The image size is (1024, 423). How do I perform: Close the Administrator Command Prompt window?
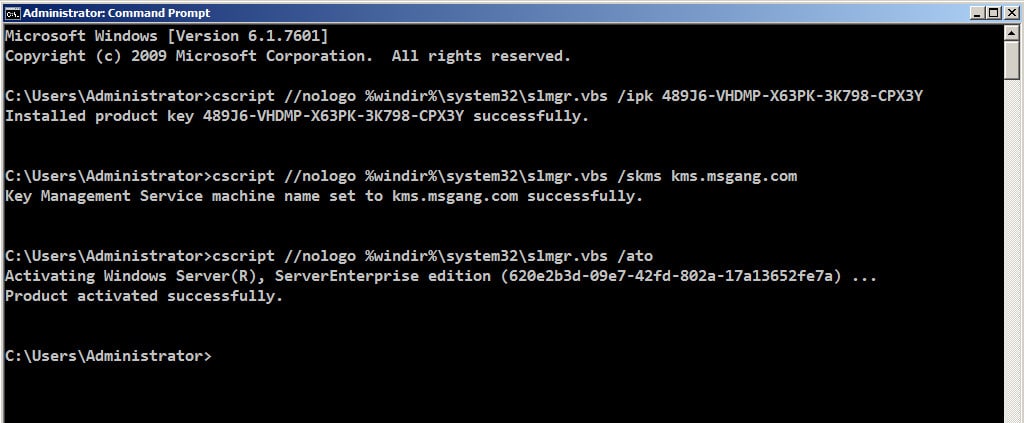[1010, 12]
